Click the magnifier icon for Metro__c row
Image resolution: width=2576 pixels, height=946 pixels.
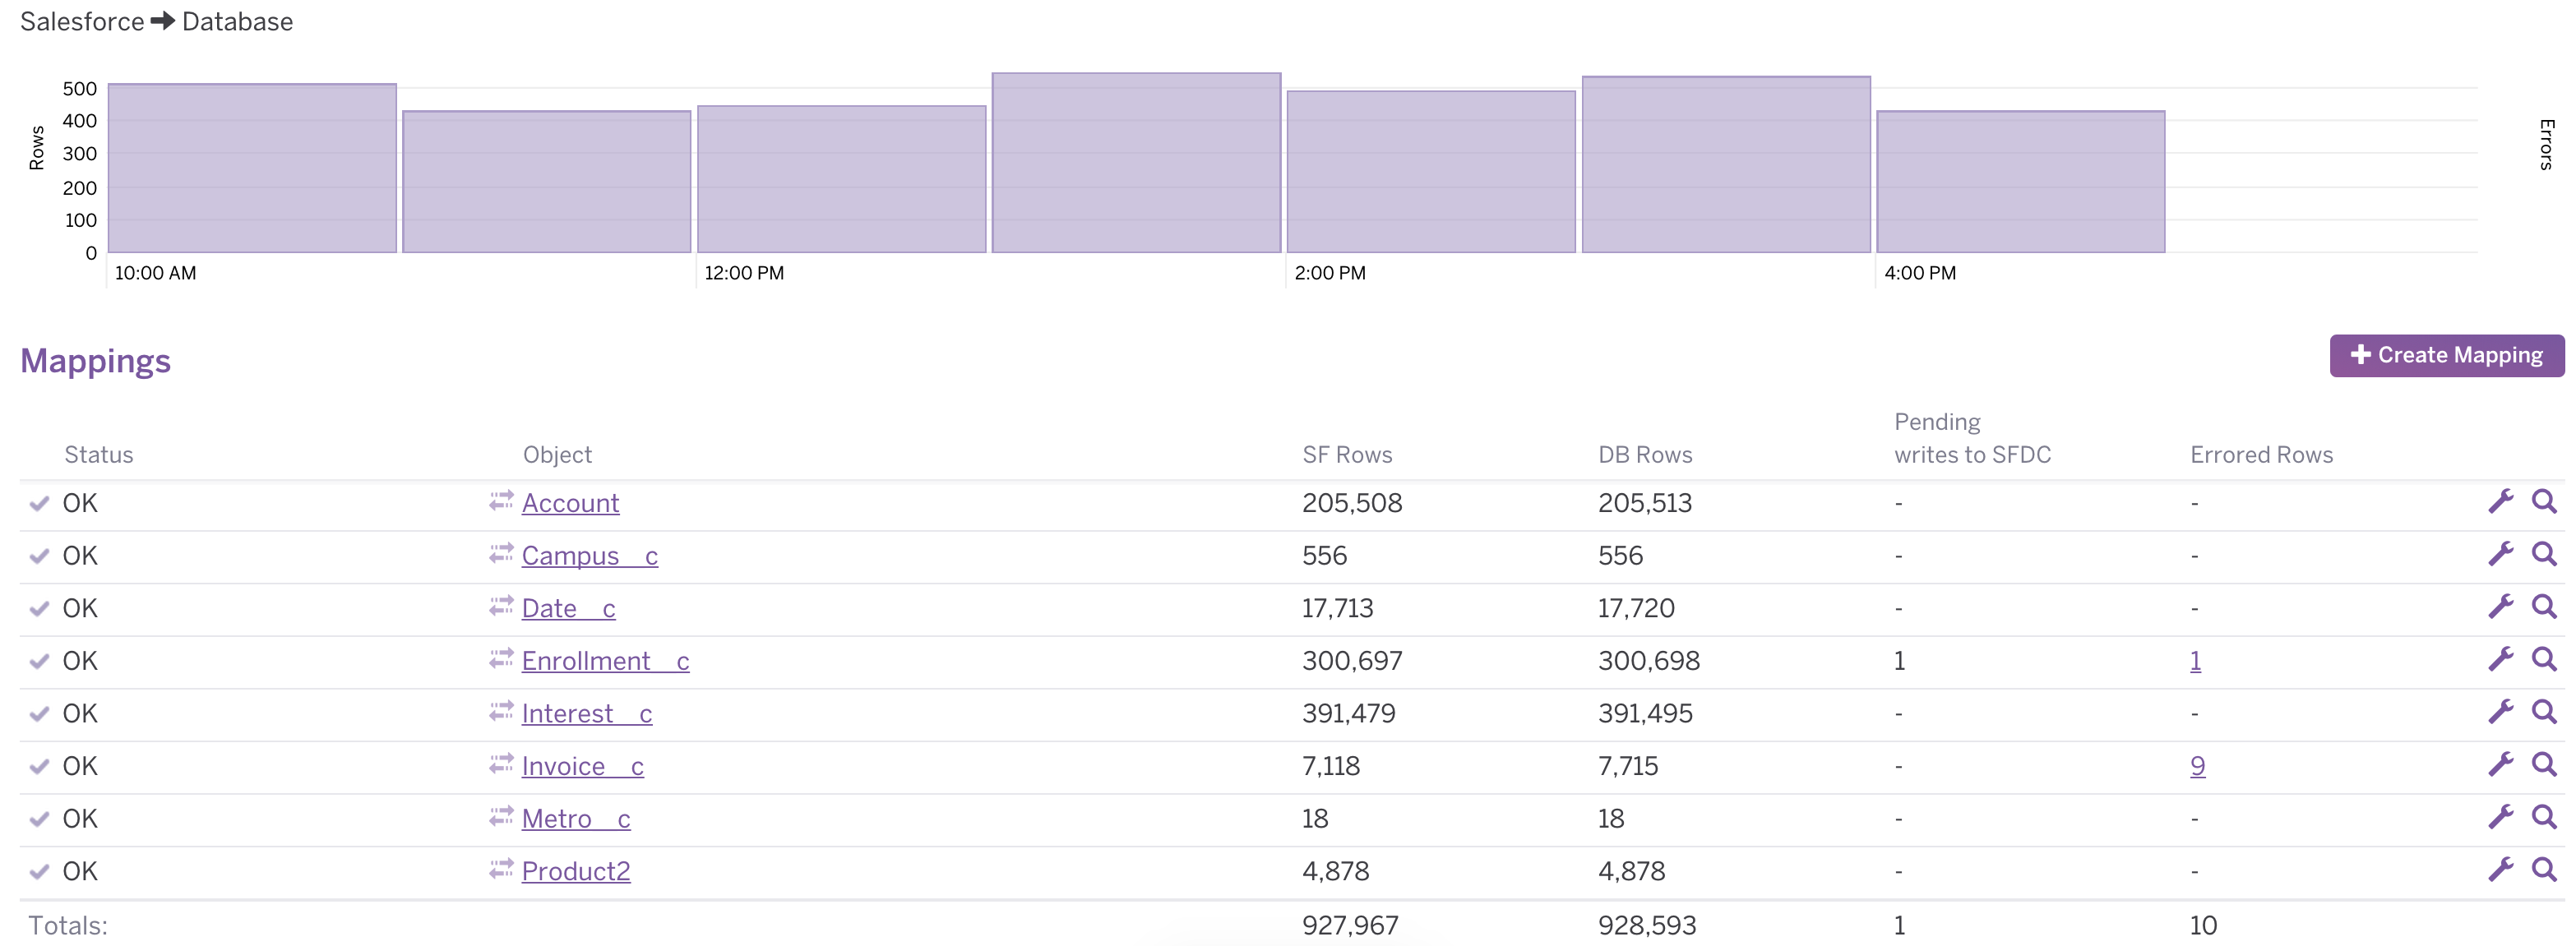pos(2544,818)
